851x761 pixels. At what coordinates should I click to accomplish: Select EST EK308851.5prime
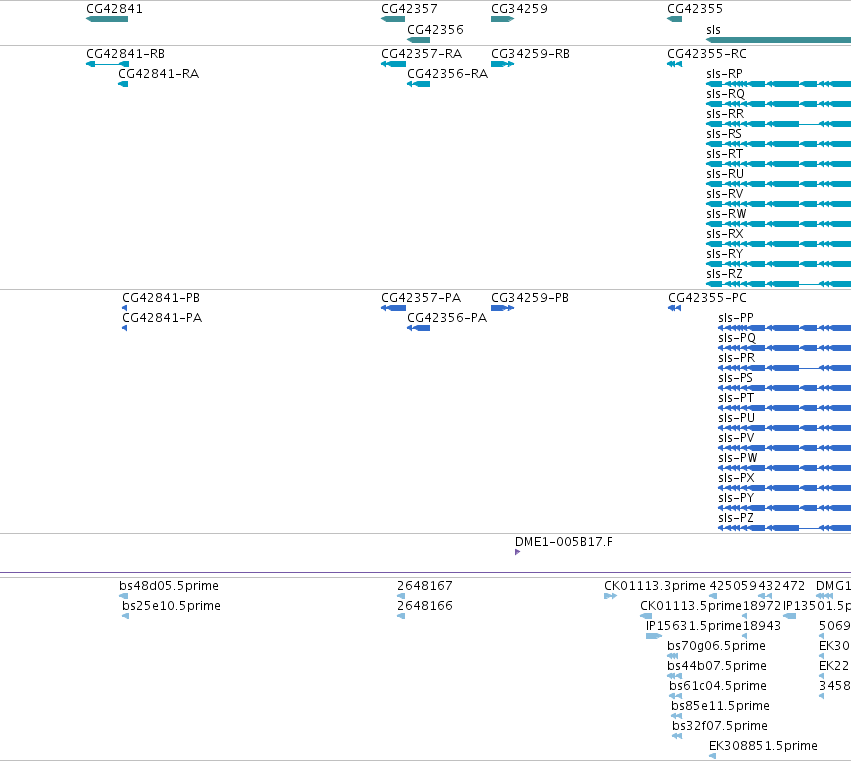point(712,756)
